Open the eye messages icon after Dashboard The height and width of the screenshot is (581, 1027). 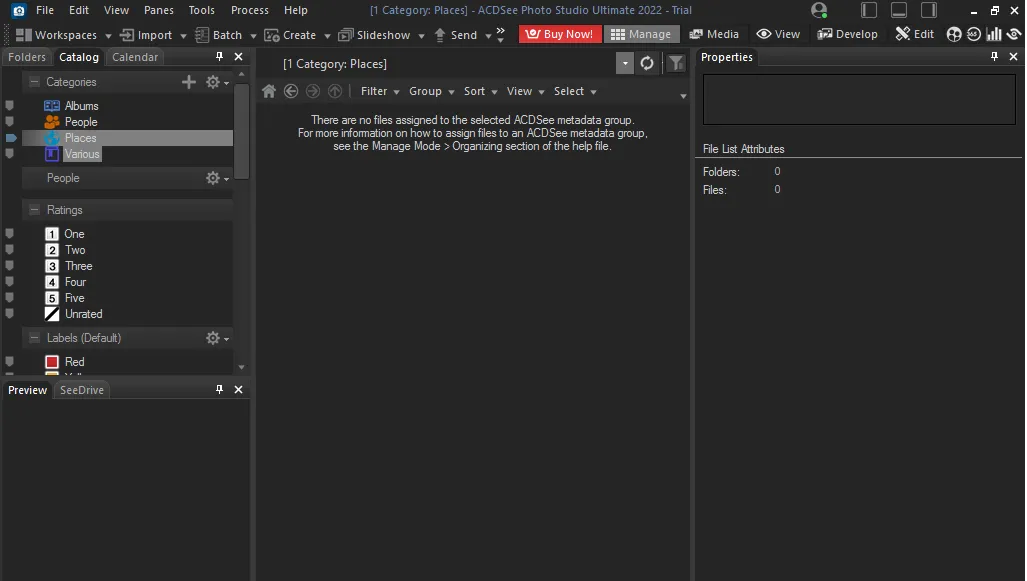click(1015, 34)
